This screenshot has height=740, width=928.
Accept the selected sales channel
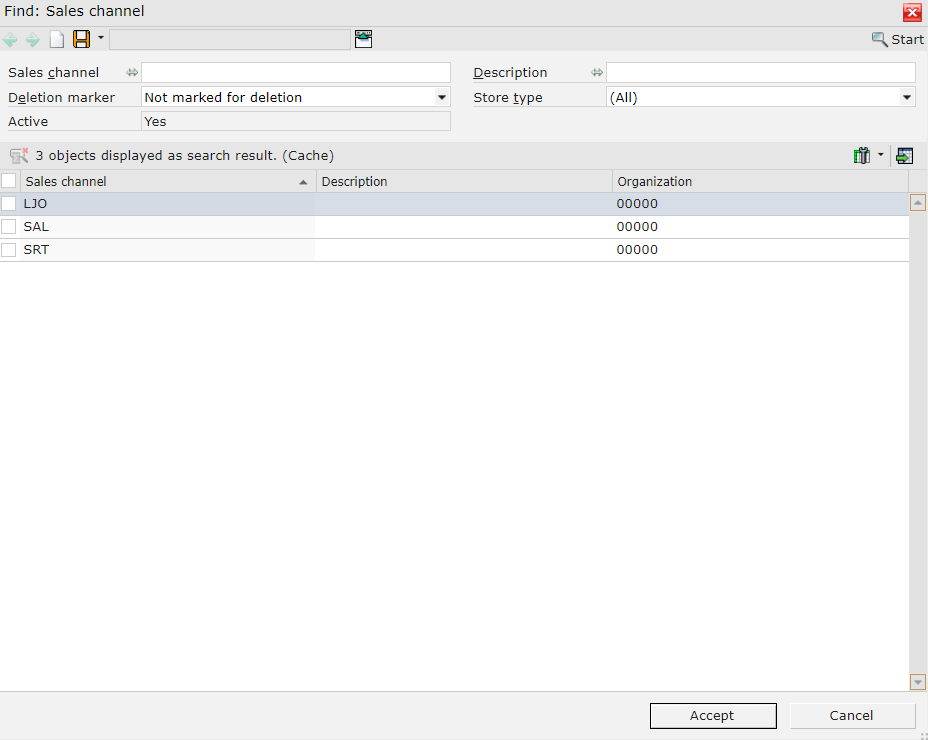[x=713, y=716]
